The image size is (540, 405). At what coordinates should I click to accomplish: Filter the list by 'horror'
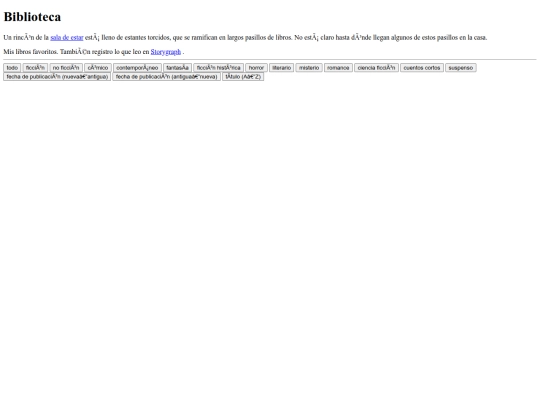pyautogui.click(x=256, y=68)
